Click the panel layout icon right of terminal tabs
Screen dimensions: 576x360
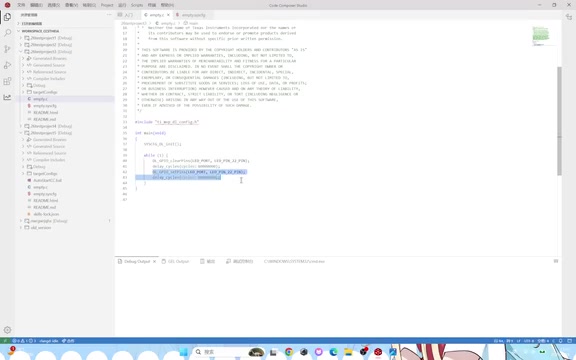tap(556, 261)
